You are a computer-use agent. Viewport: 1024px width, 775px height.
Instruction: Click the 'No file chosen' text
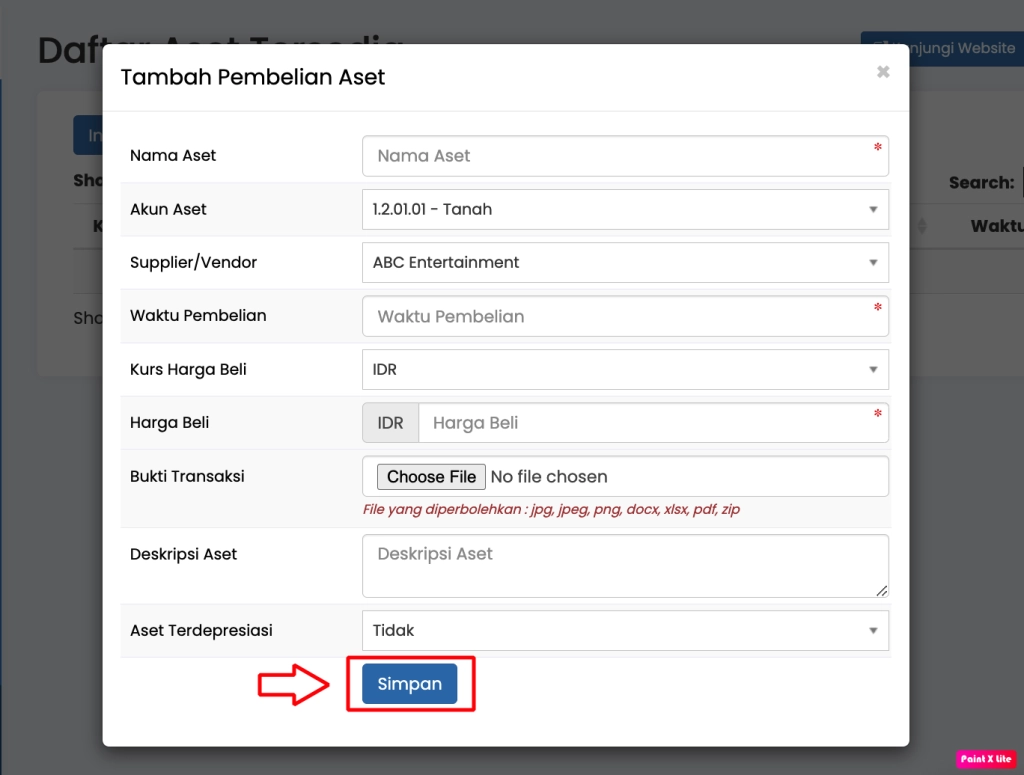point(549,477)
